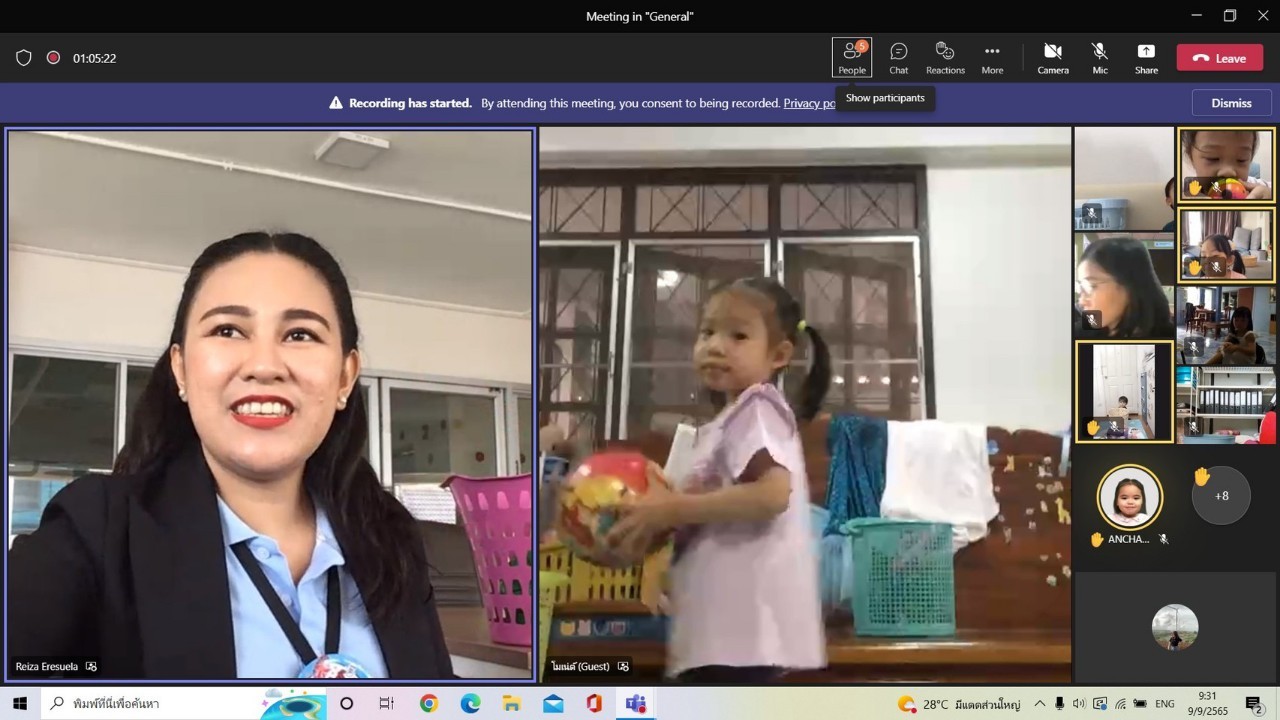The image size is (1280, 720).
Task: Click the shield security icon
Action: tap(24, 58)
